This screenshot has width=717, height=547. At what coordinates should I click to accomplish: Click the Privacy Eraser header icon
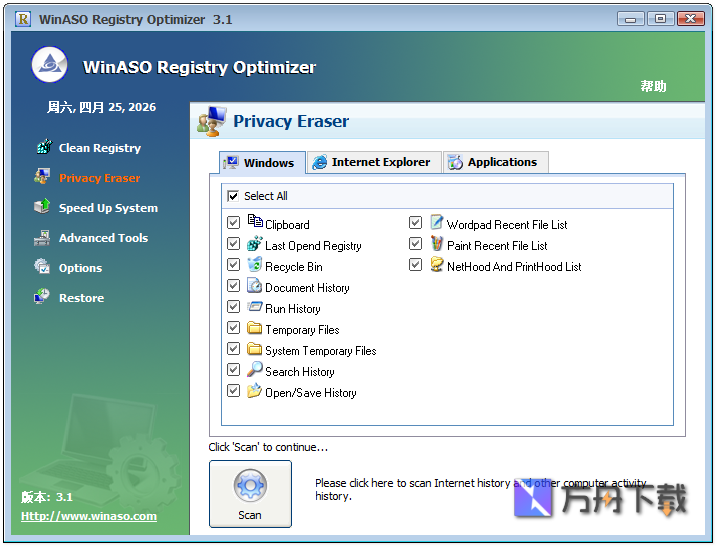(x=212, y=121)
